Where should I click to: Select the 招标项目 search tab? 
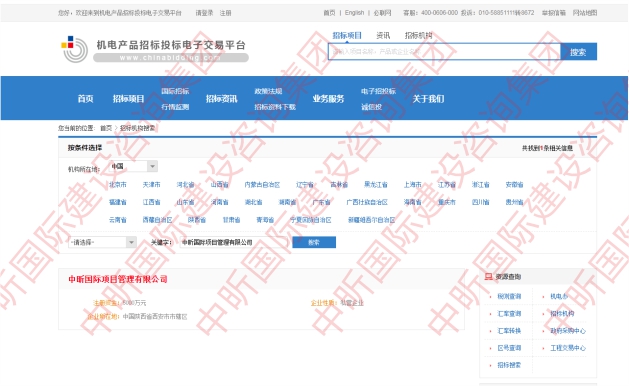point(347,35)
